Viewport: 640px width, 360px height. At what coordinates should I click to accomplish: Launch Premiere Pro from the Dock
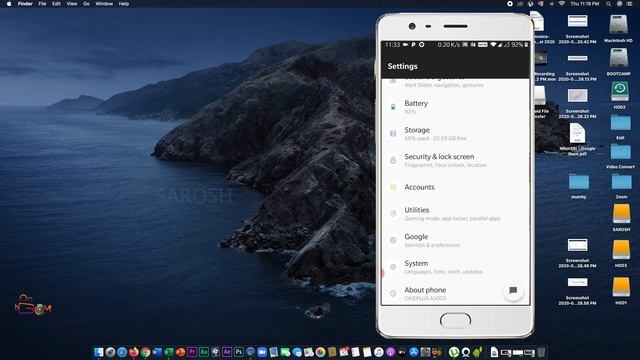pyautogui.click(x=192, y=352)
